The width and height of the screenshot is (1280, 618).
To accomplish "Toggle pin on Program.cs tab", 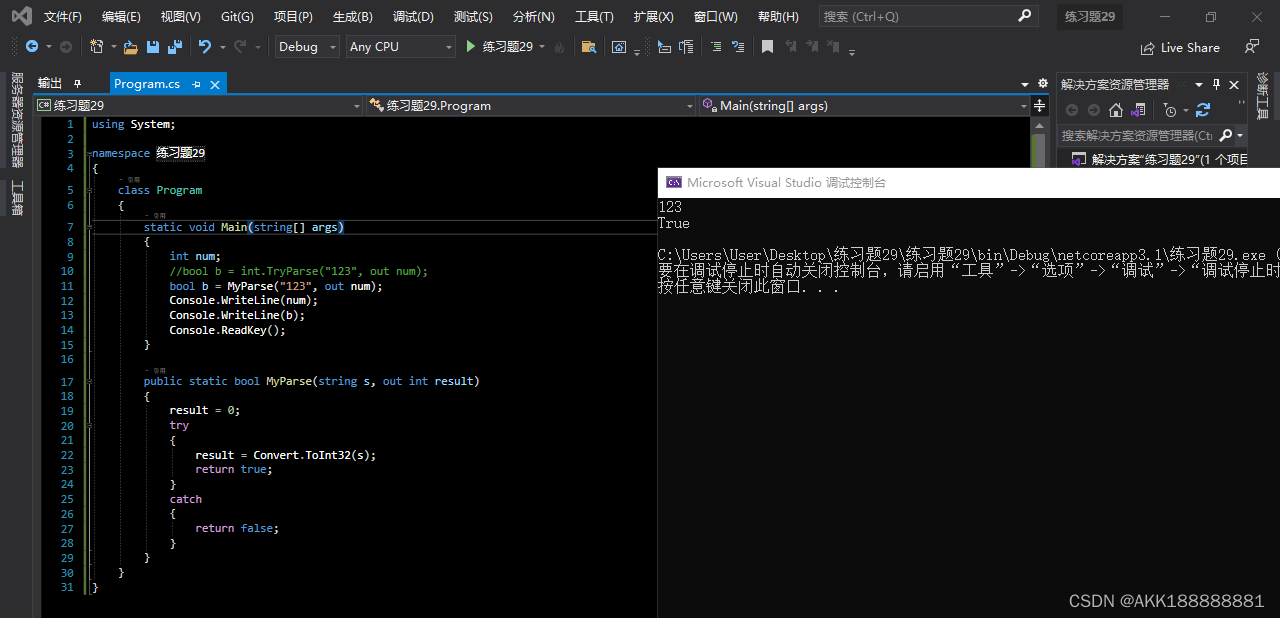I will (196, 84).
